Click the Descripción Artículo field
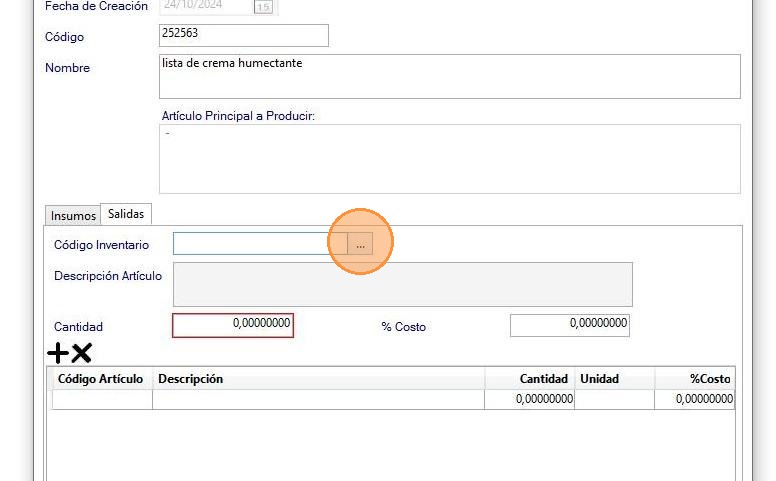Viewport: 776px width, 481px height. [402, 284]
